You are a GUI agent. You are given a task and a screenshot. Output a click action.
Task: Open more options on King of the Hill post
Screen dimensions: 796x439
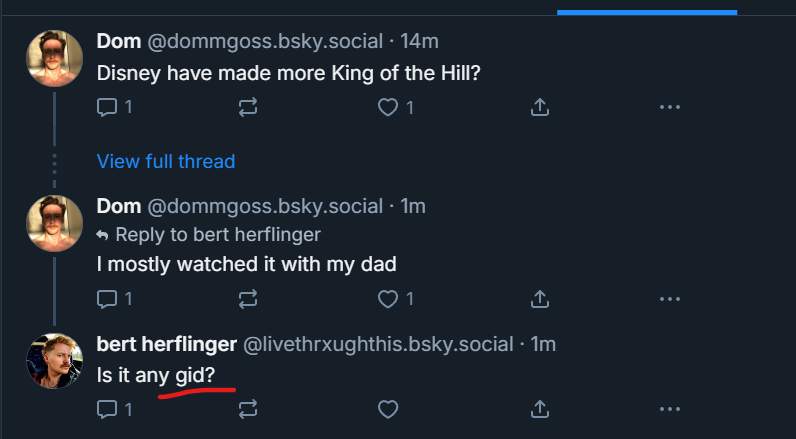(669, 106)
